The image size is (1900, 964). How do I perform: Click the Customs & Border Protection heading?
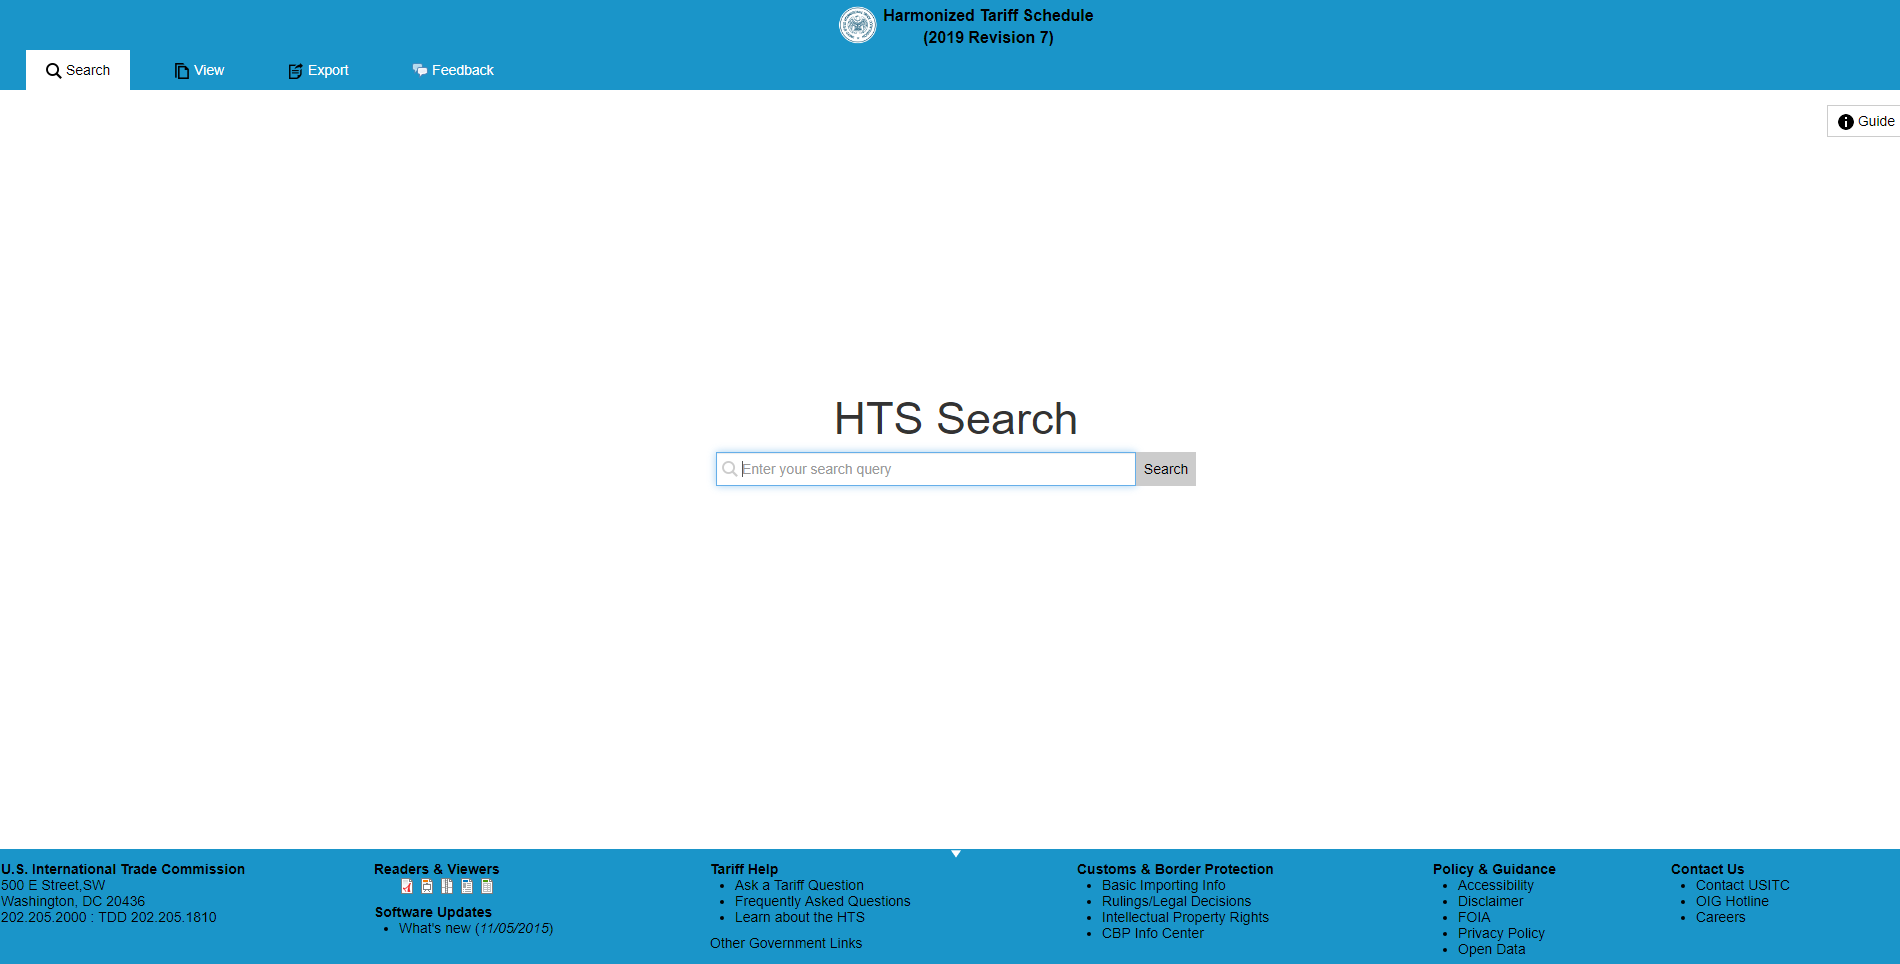[x=1175, y=869]
